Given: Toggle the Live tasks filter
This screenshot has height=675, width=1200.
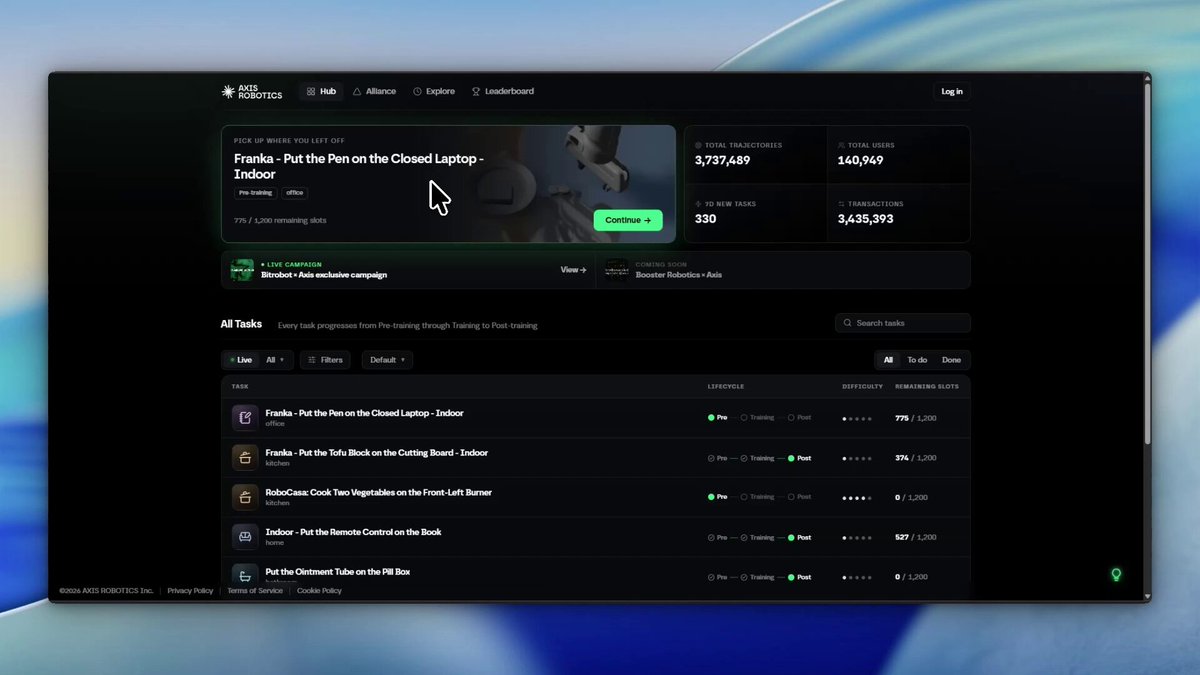Looking at the screenshot, I should 241,360.
